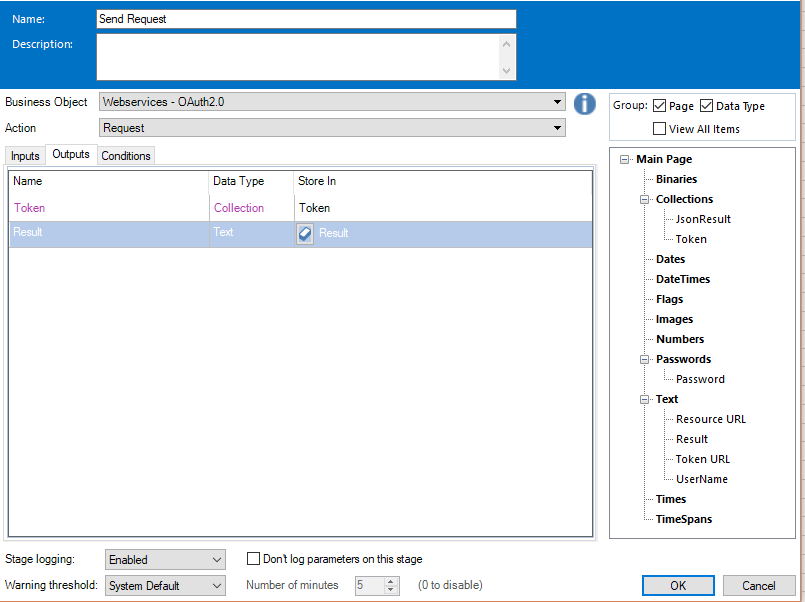Select the Passwords tree label

683,359
